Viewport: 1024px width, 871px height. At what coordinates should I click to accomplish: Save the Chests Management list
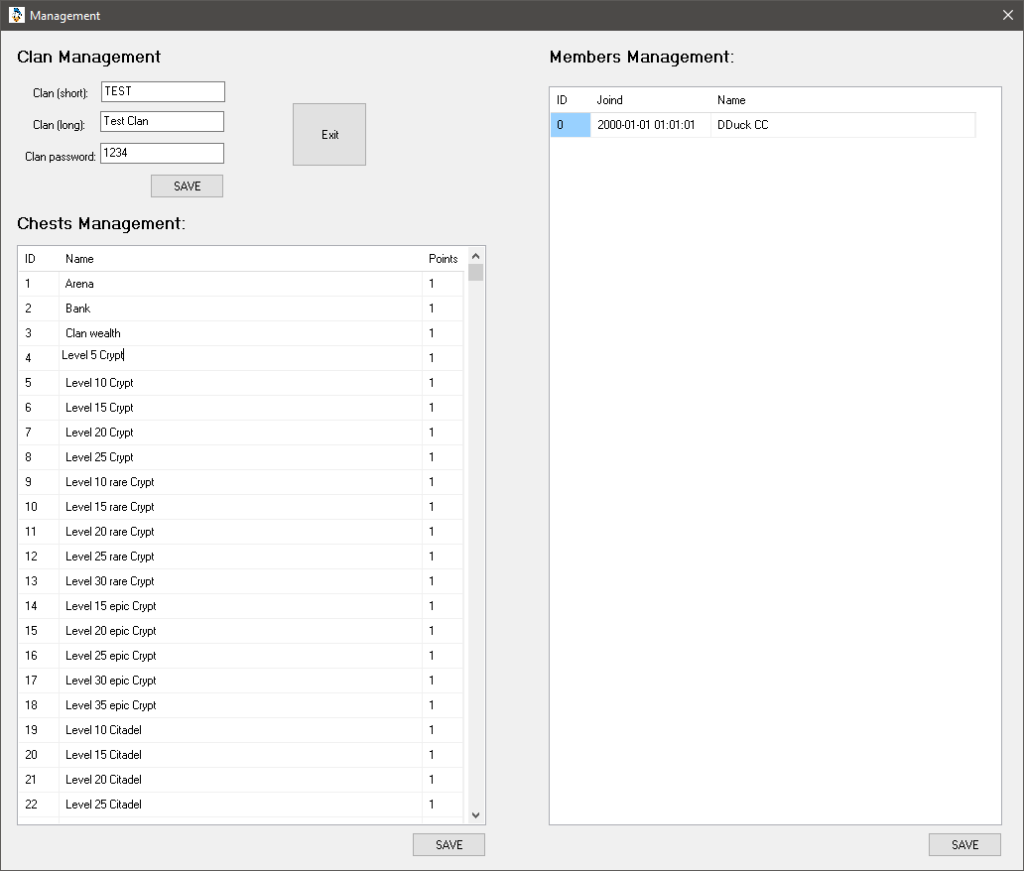click(449, 845)
